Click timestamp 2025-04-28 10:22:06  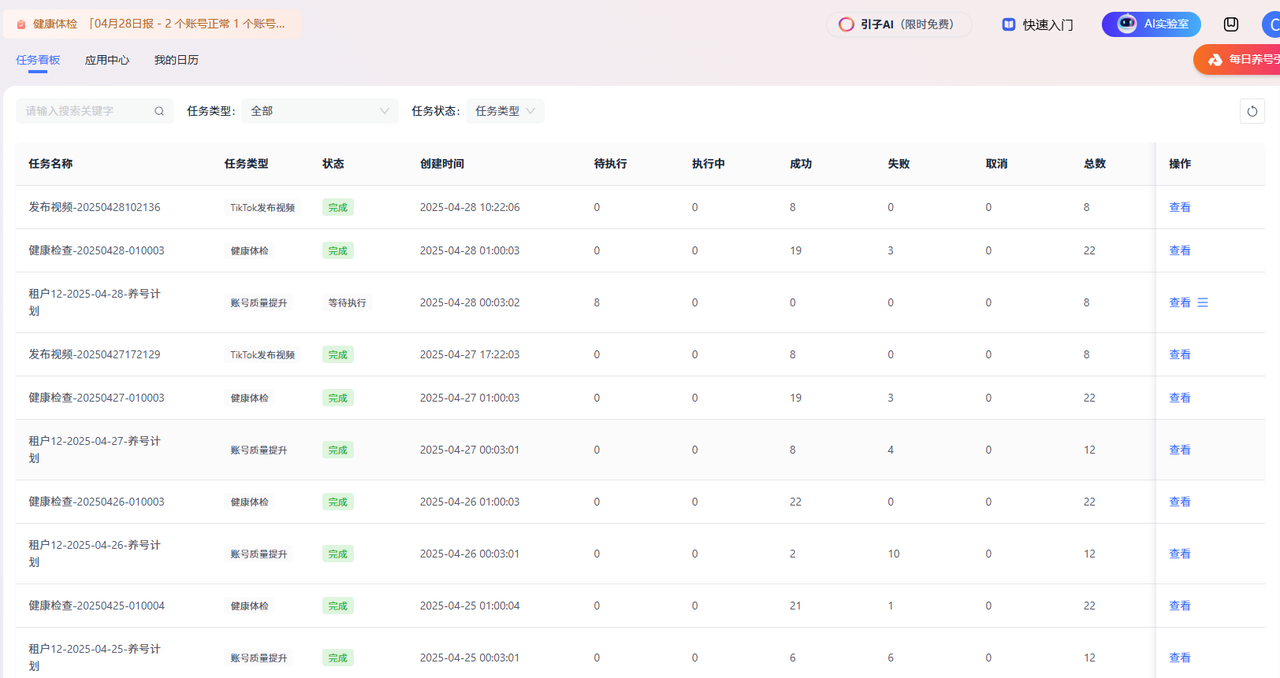pyautogui.click(x=470, y=207)
